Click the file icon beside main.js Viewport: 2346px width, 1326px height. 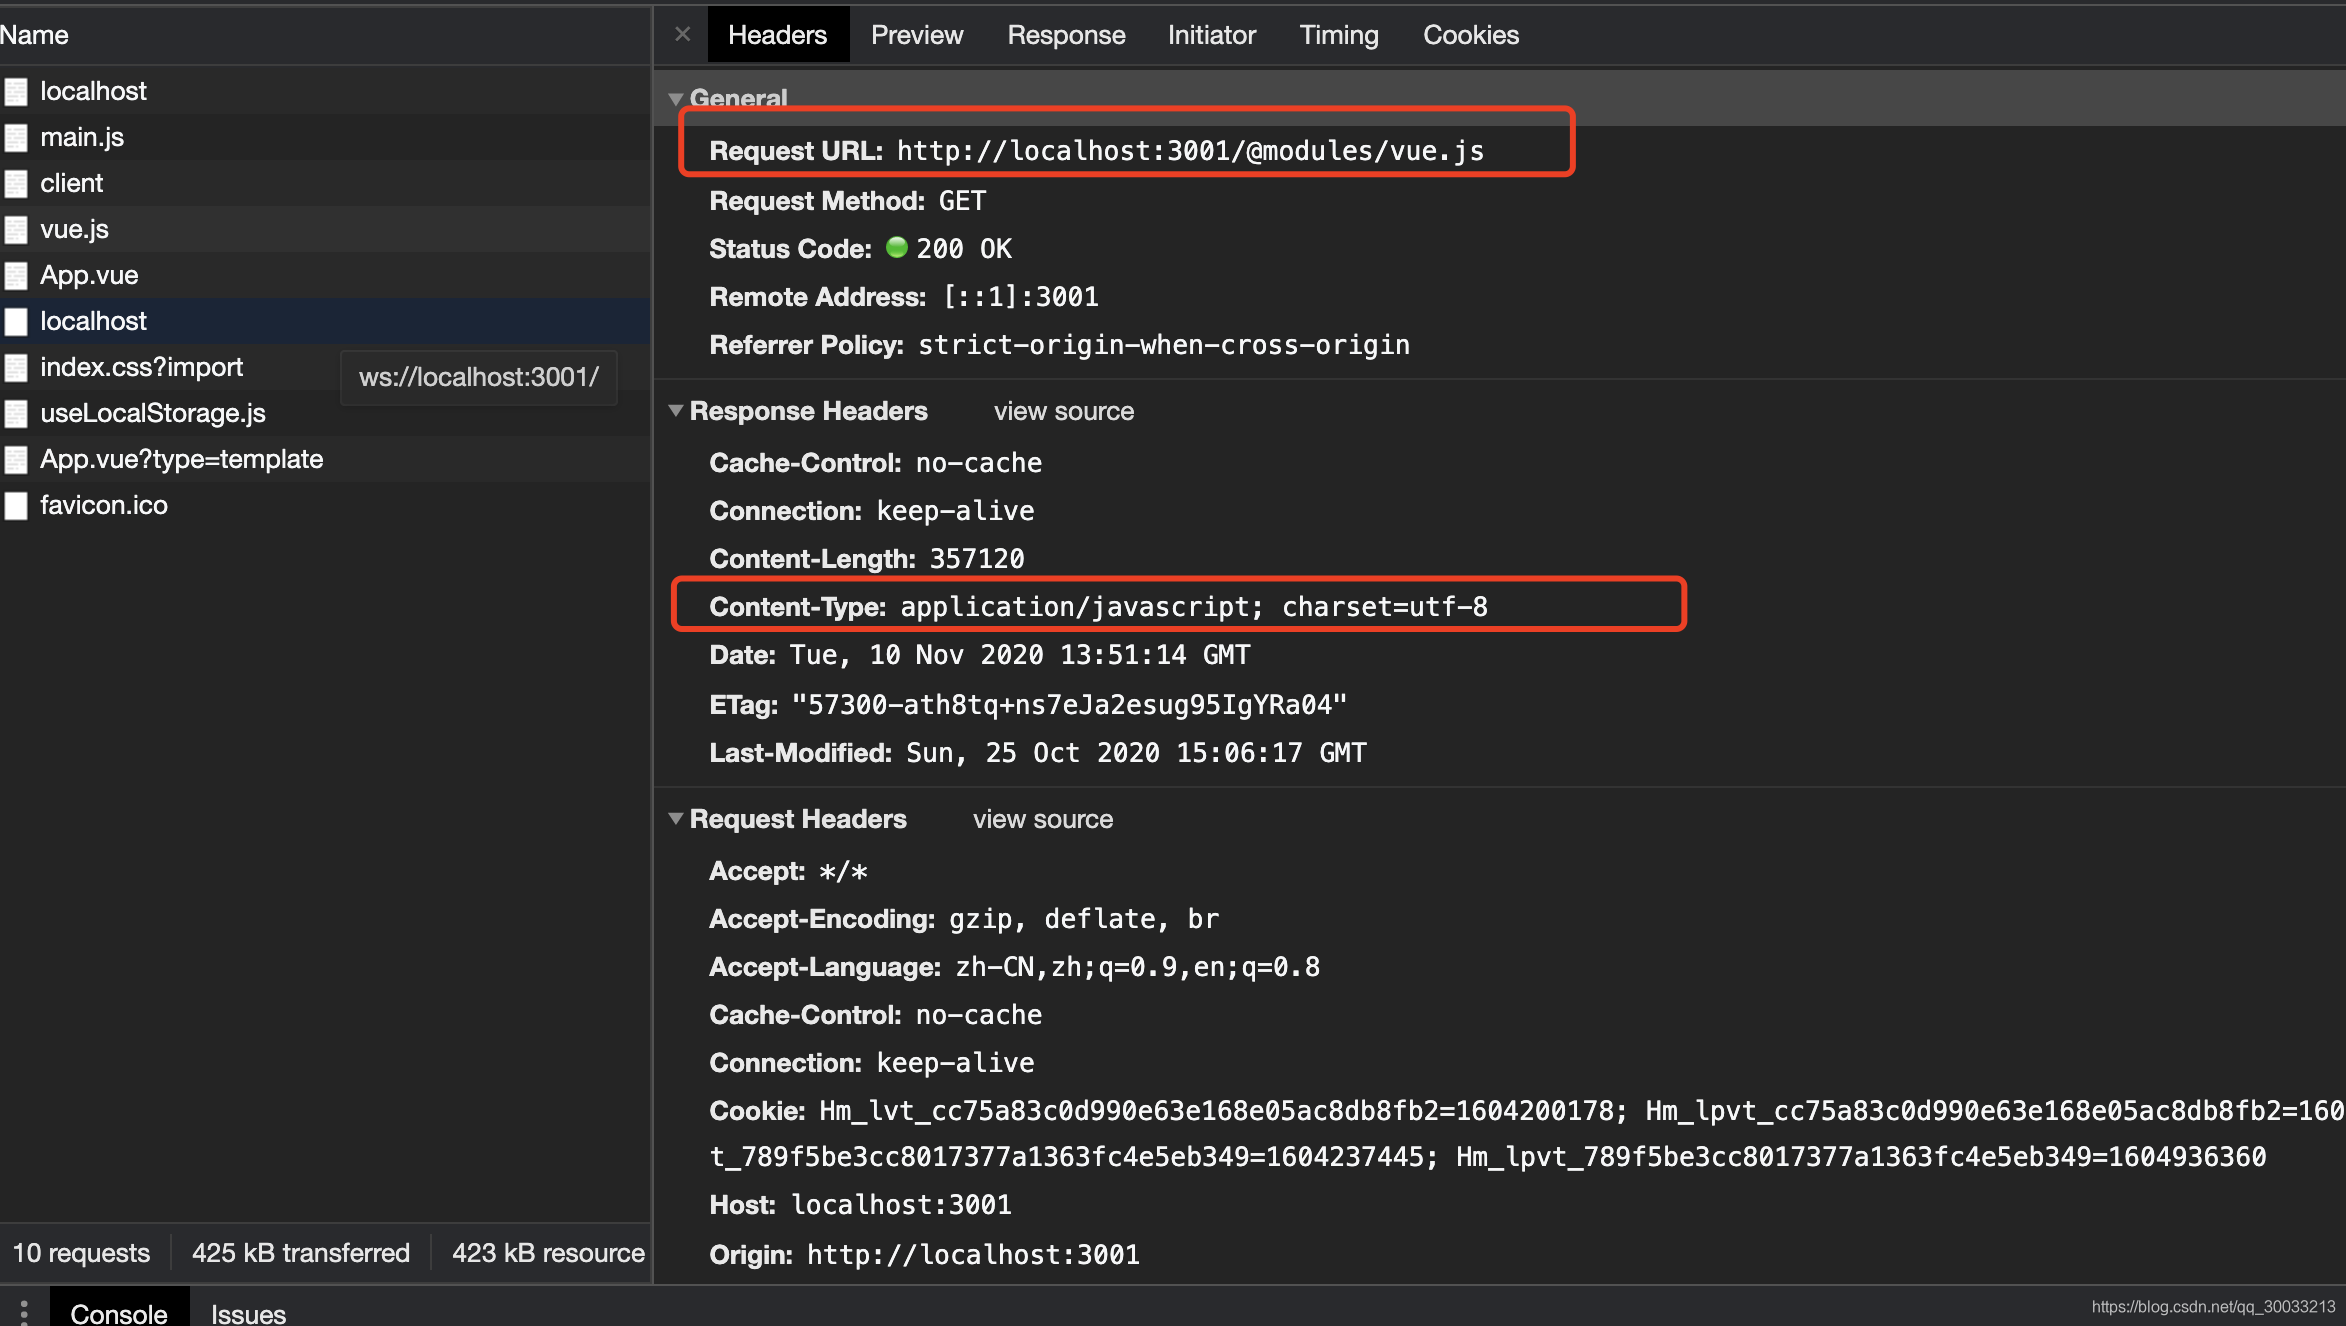point(16,137)
